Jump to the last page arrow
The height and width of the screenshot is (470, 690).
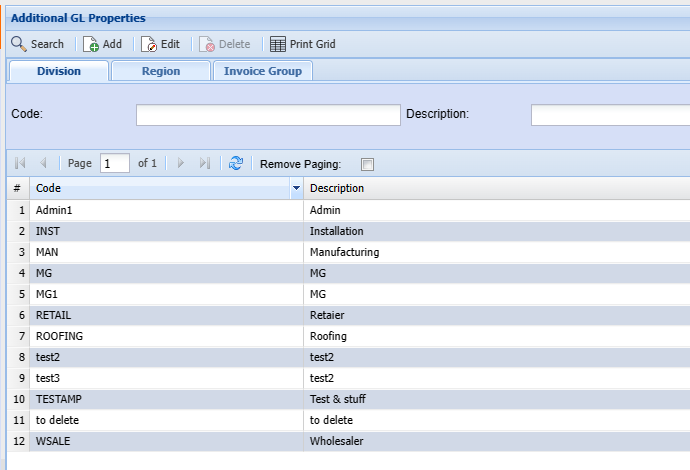coord(205,163)
